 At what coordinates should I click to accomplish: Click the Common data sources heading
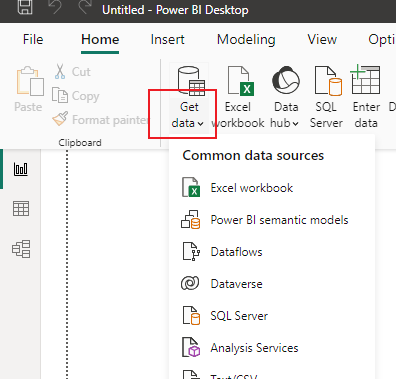pos(253,156)
